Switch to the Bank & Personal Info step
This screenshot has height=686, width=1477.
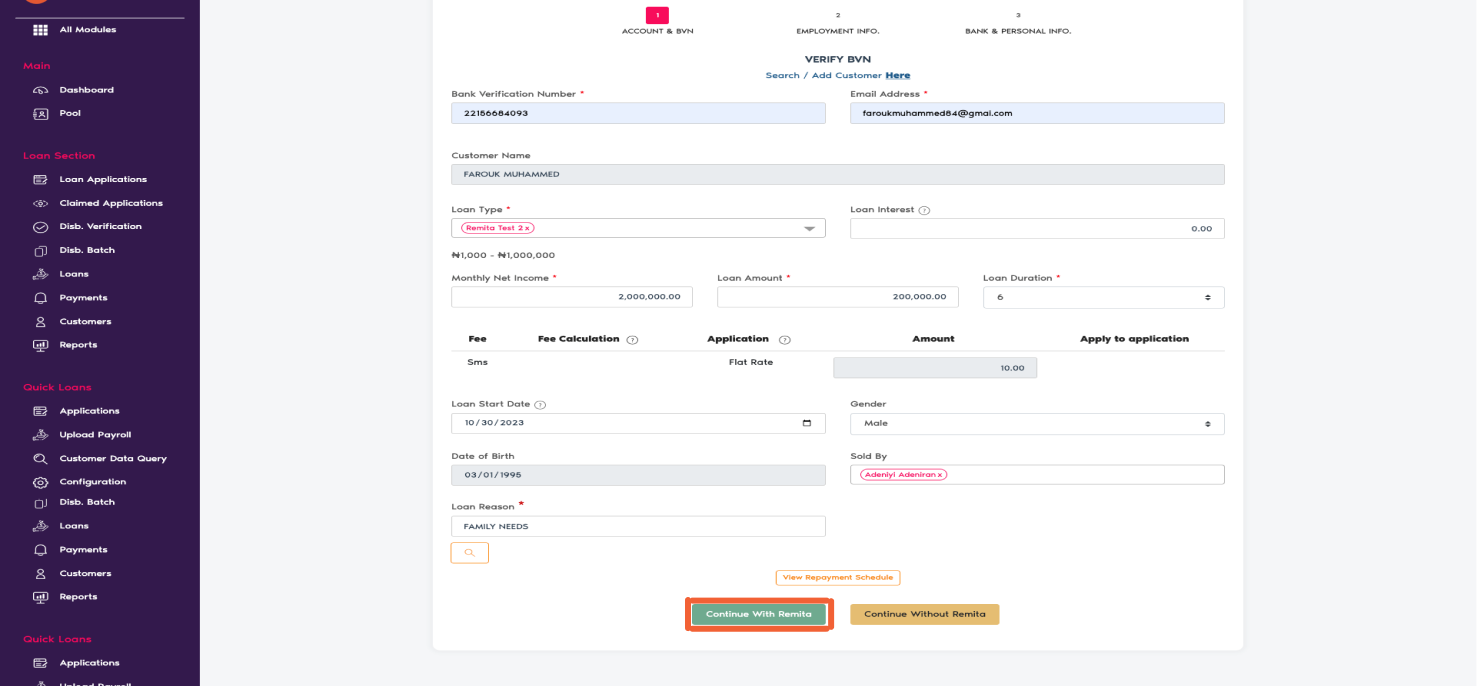(x=1017, y=22)
